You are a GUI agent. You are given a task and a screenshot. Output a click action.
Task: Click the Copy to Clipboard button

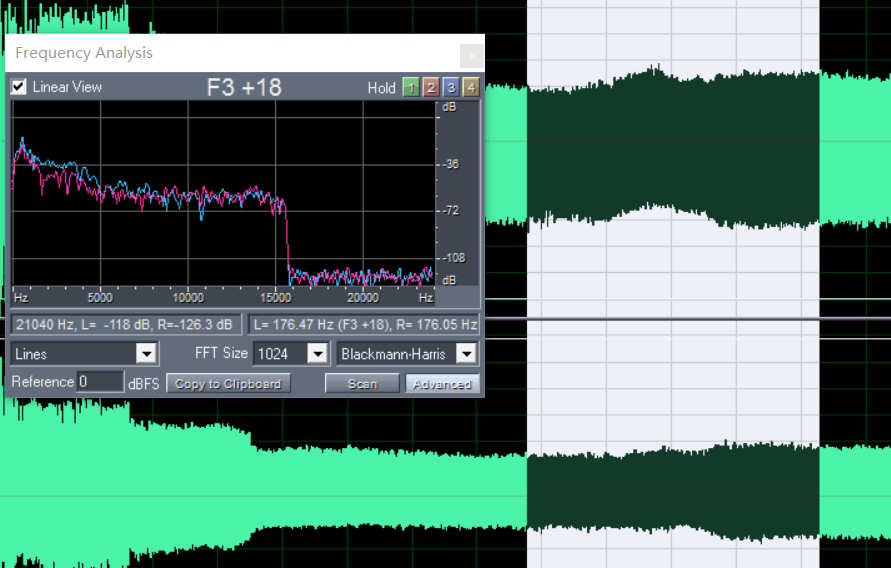pyautogui.click(x=229, y=383)
